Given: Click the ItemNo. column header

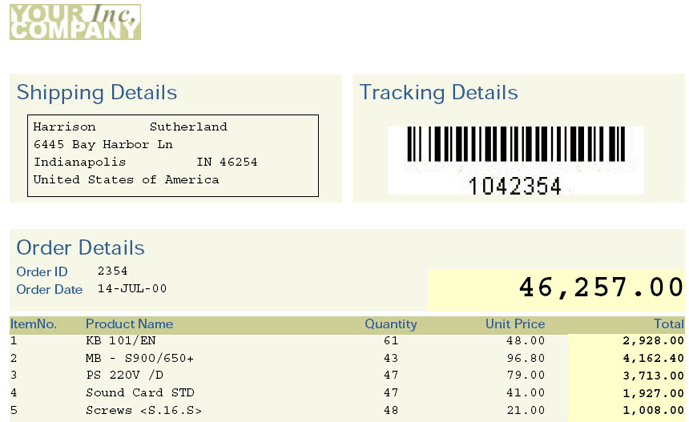Looking at the screenshot, I should pyautogui.click(x=33, y=324).
